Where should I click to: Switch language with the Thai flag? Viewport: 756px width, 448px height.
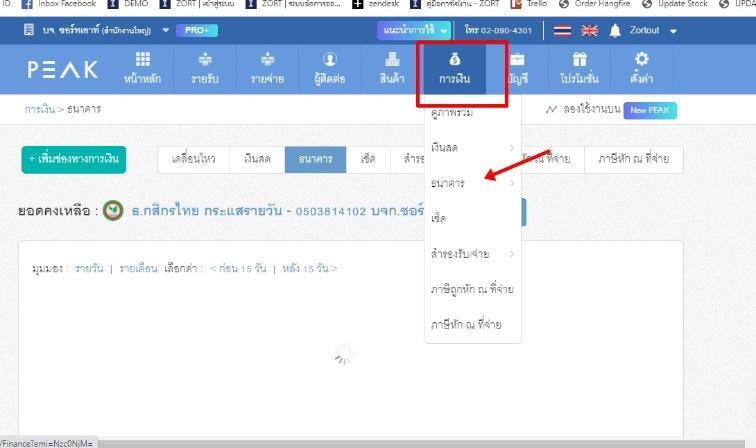(562, 31)
